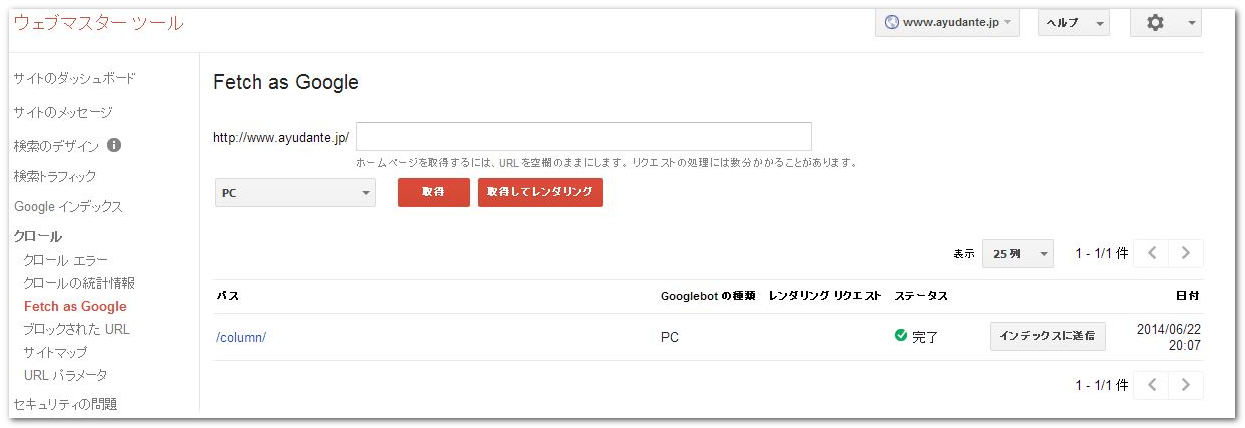Open ブロックされた URL in sidebar
Image resolution: width=1245 pixels, height=428 pixels.
coord(76,329)
